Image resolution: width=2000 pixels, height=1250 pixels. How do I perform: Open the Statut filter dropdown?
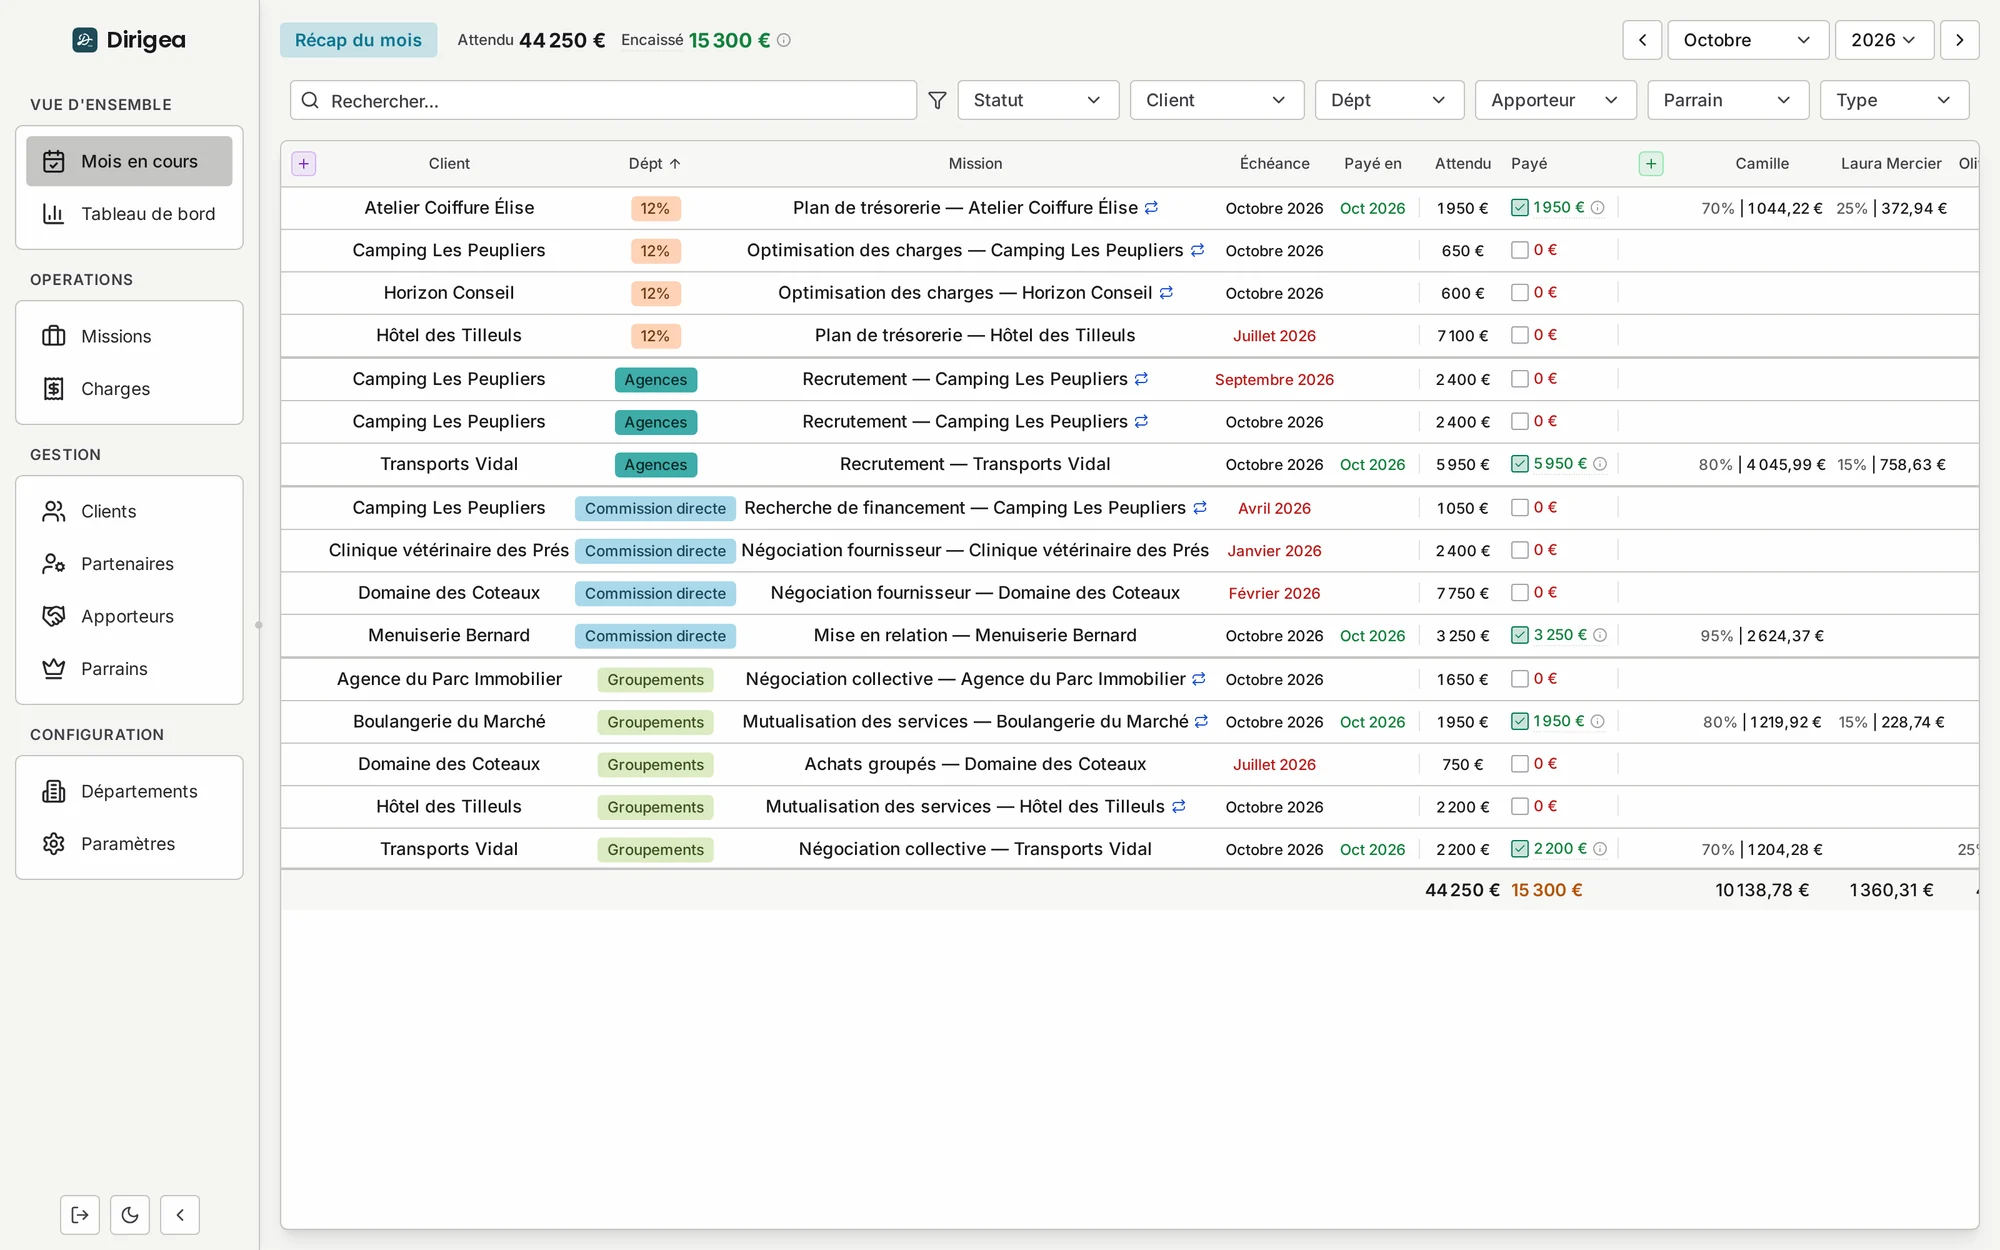tap(1038, 100)
